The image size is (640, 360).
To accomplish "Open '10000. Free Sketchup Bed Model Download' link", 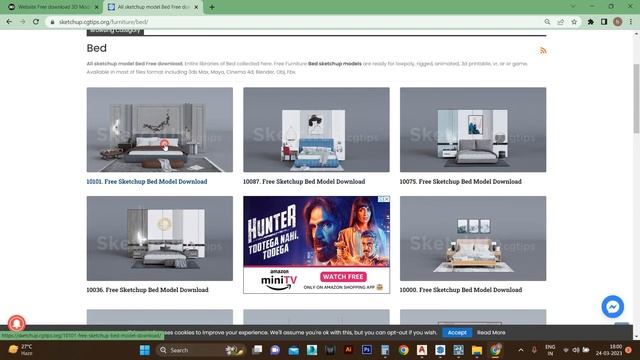I will point(461,290).
